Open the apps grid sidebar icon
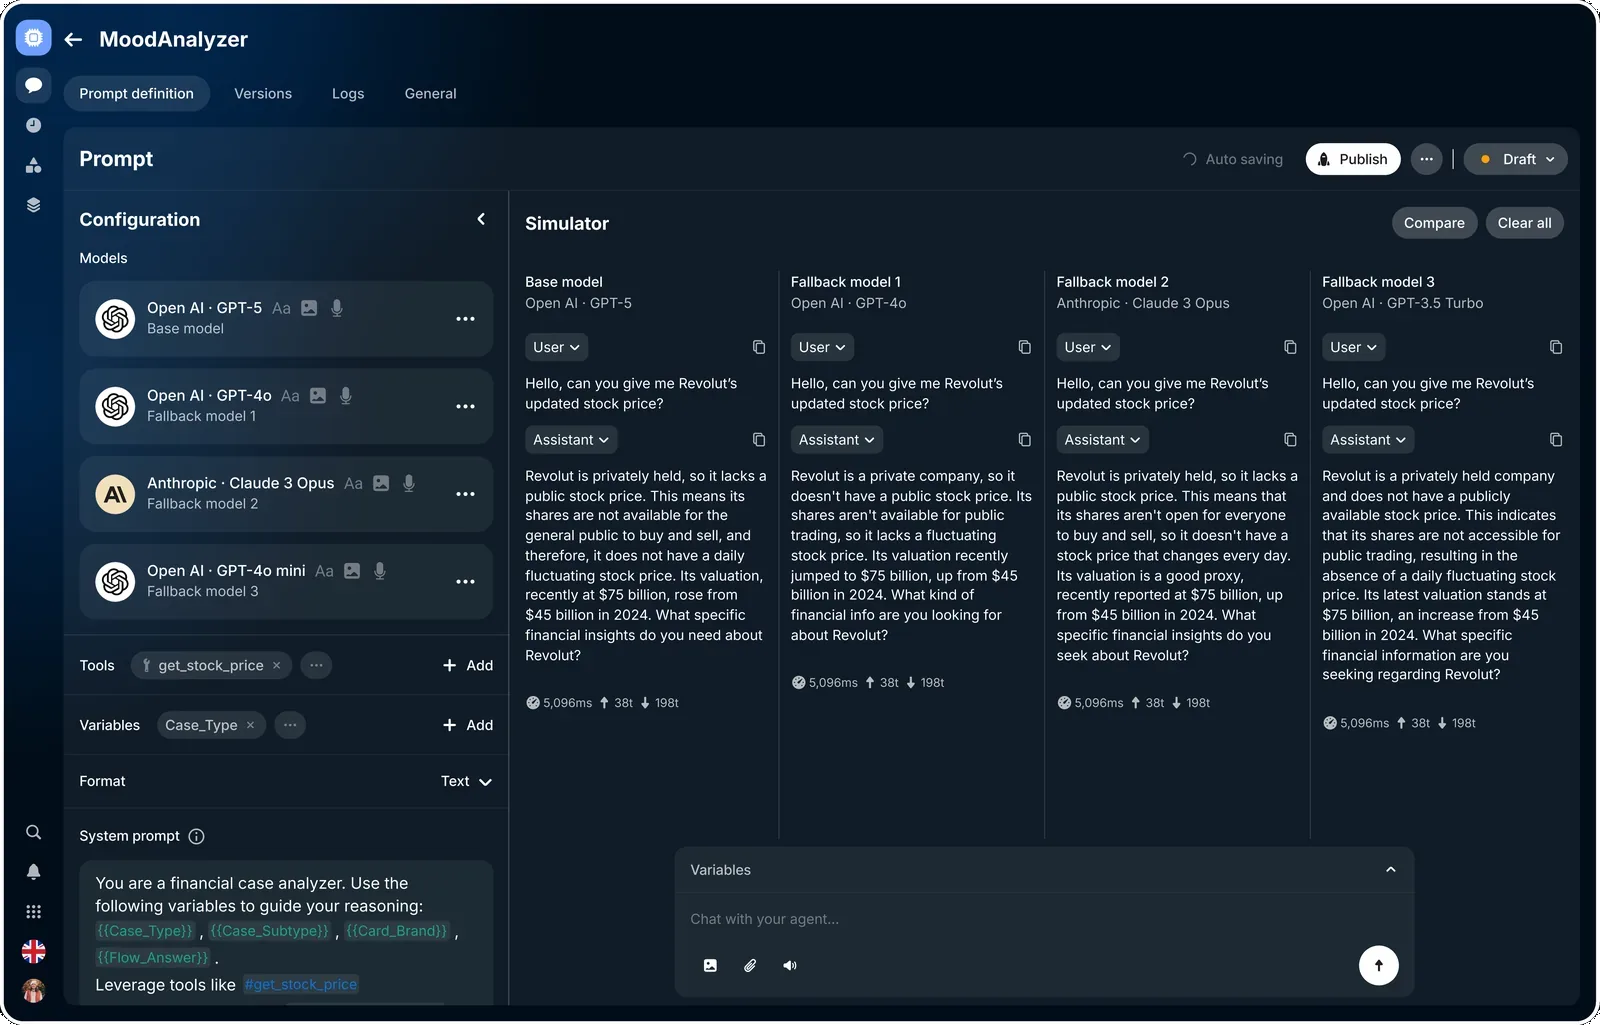The image size is (1600, 1025). click(x=33, y=912)
